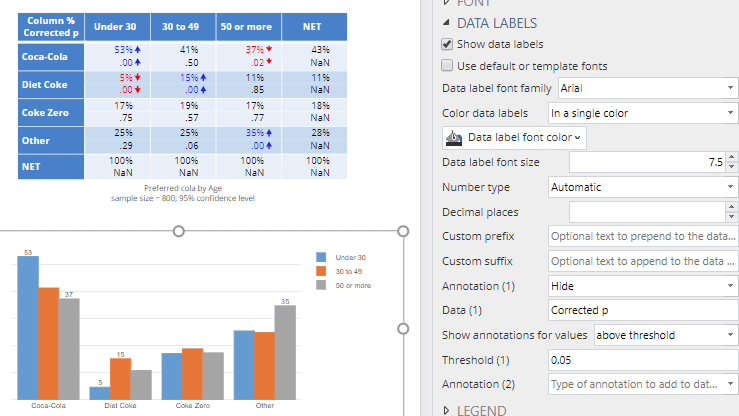This screenshot has height=416, width=739.
Task: Click the blue Under 30 legend swatch
Action: tap(320, 258)
